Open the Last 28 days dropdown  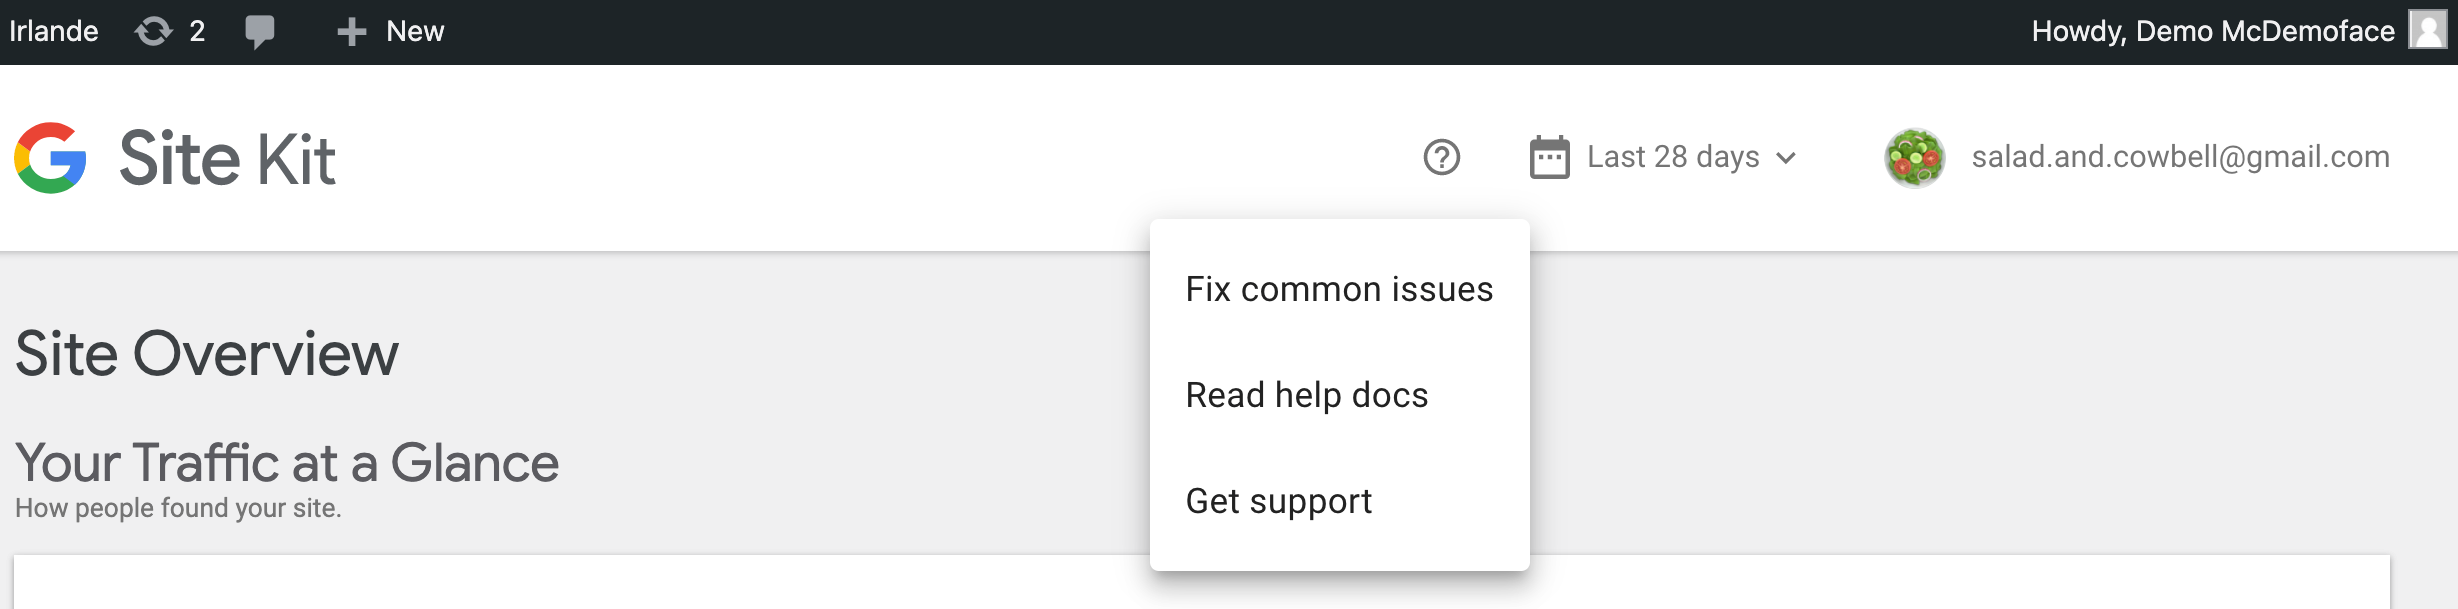tap(1673, 157)
